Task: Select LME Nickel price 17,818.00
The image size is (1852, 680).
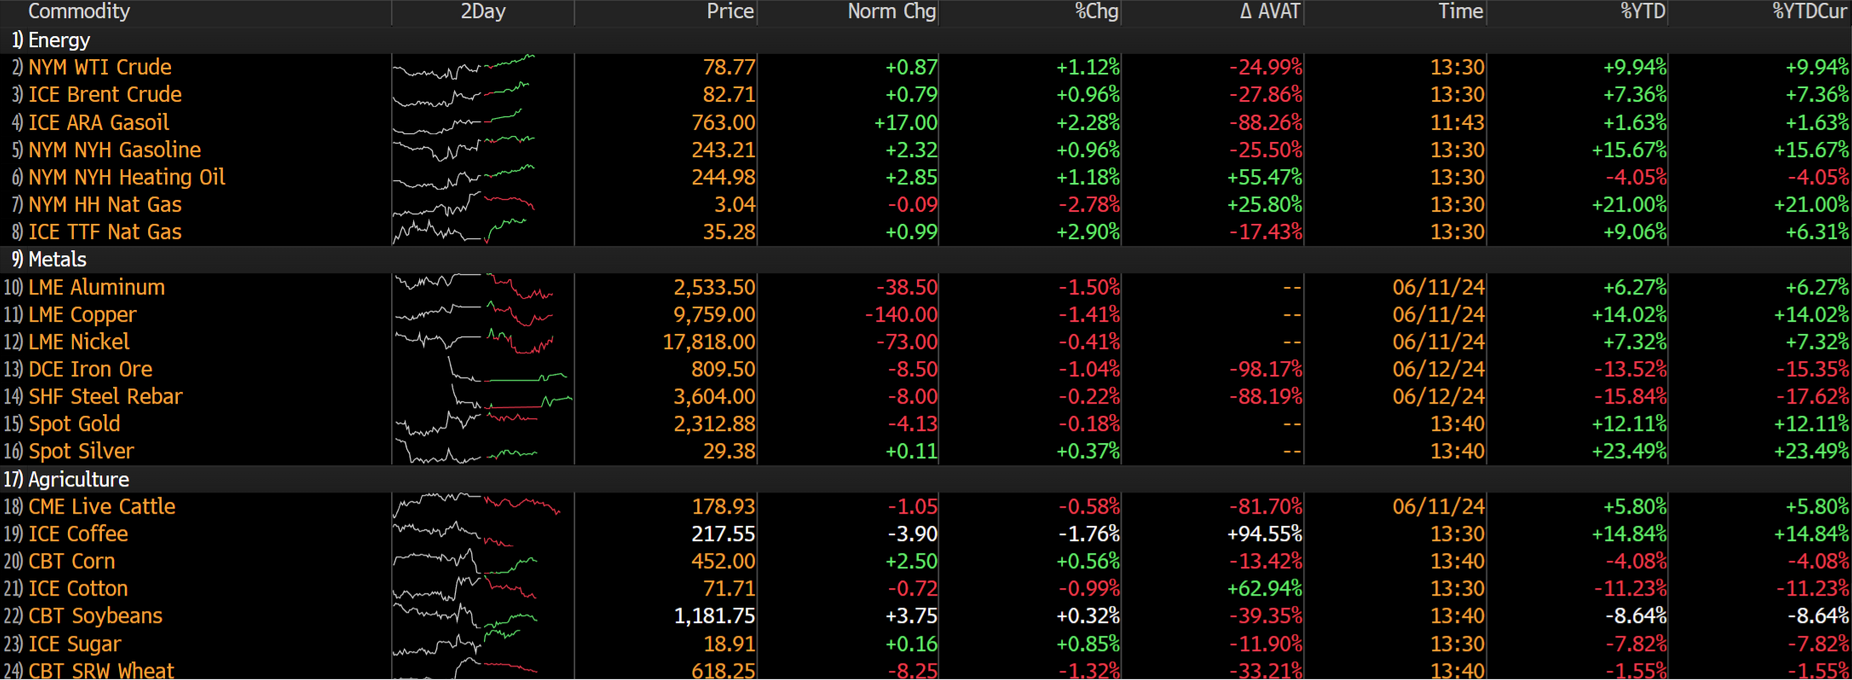Action: pyautogui.click(x=709, y=341)
